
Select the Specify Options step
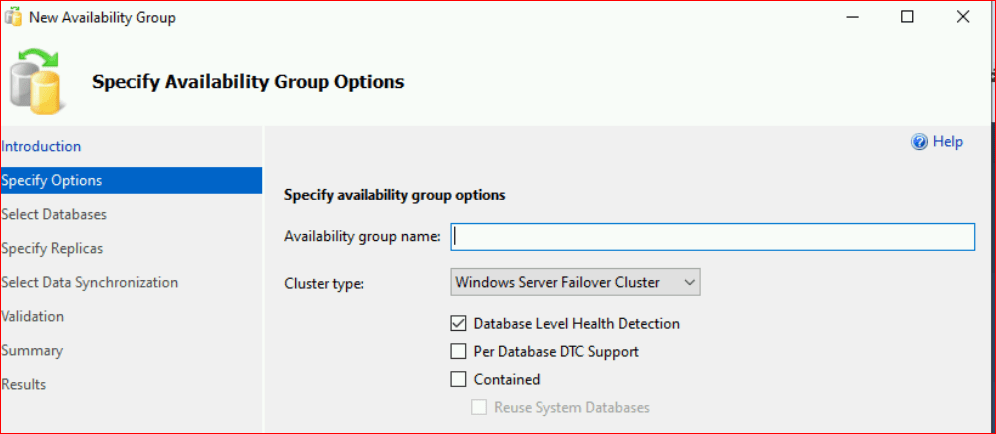pos(51,181)
